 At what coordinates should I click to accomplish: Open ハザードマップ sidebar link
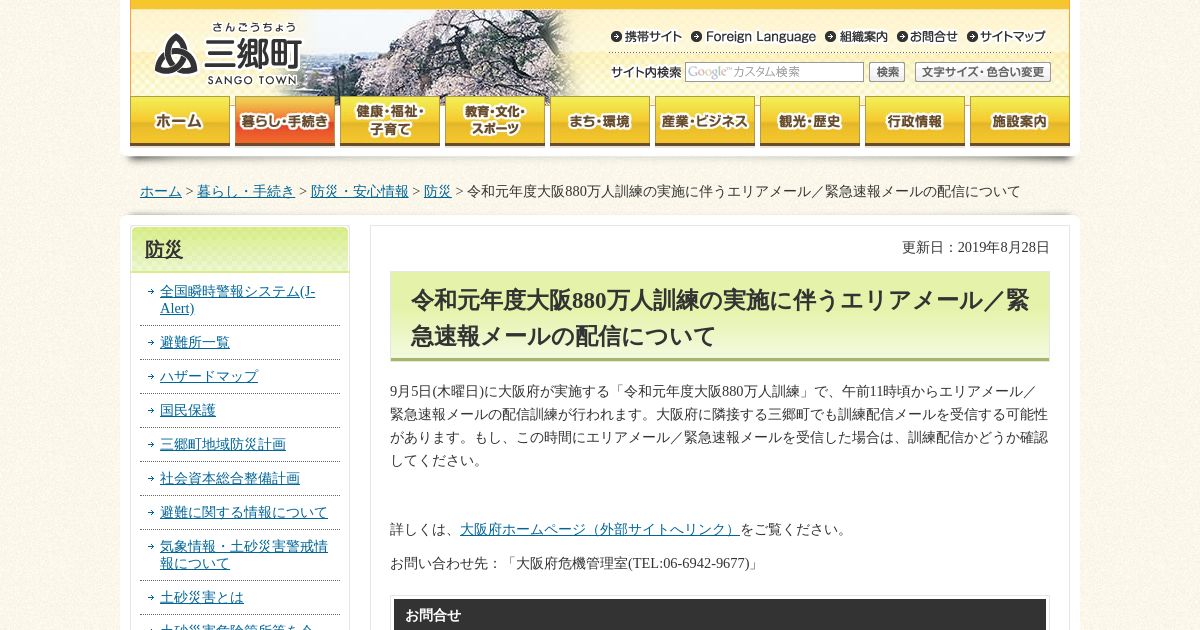coord(209,376)
